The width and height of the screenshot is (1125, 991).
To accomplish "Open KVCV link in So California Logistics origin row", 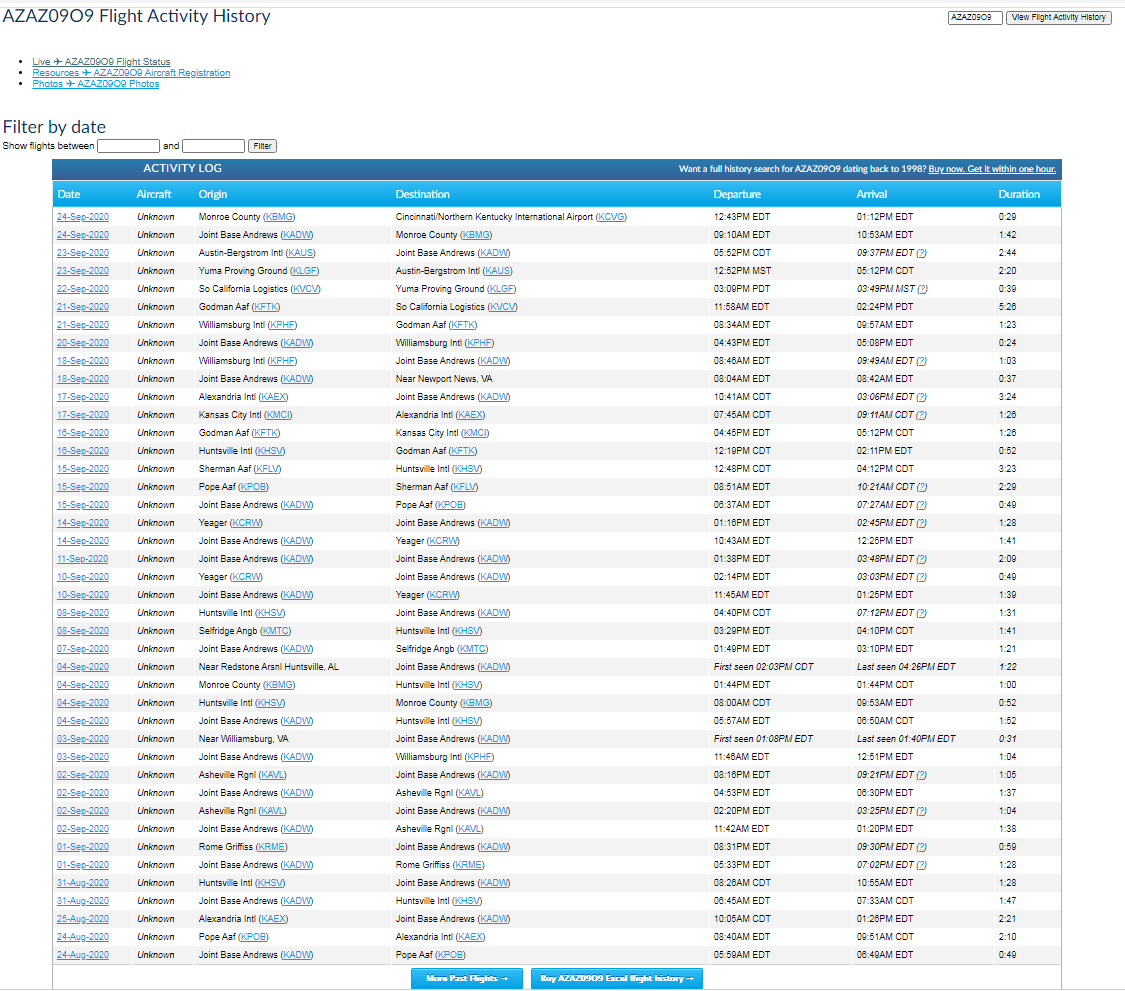I will click(x=306, y=288).
